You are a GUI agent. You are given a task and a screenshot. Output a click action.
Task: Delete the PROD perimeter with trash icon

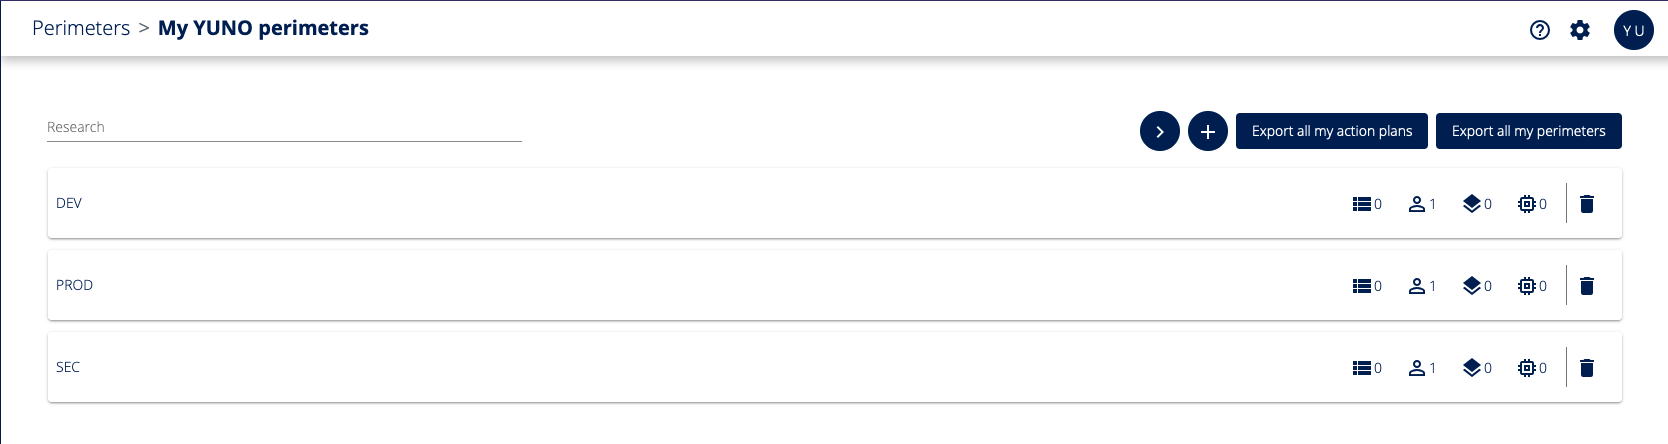point(1586,286)
